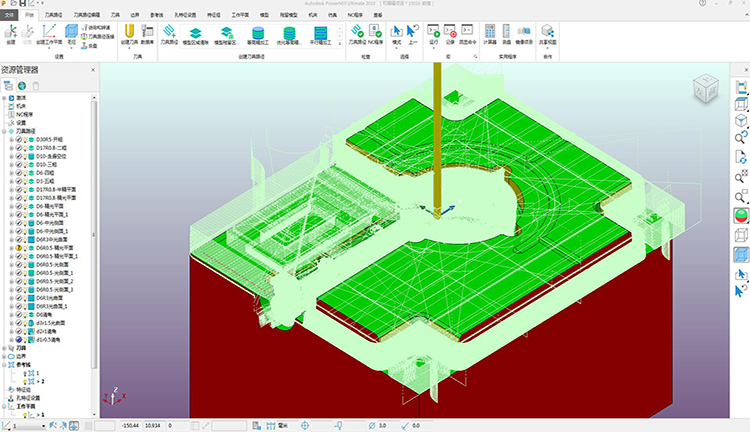Open the 参考线 ribbon tab
The width and height of the screenshot is (750, 432).
coord(157,15)
